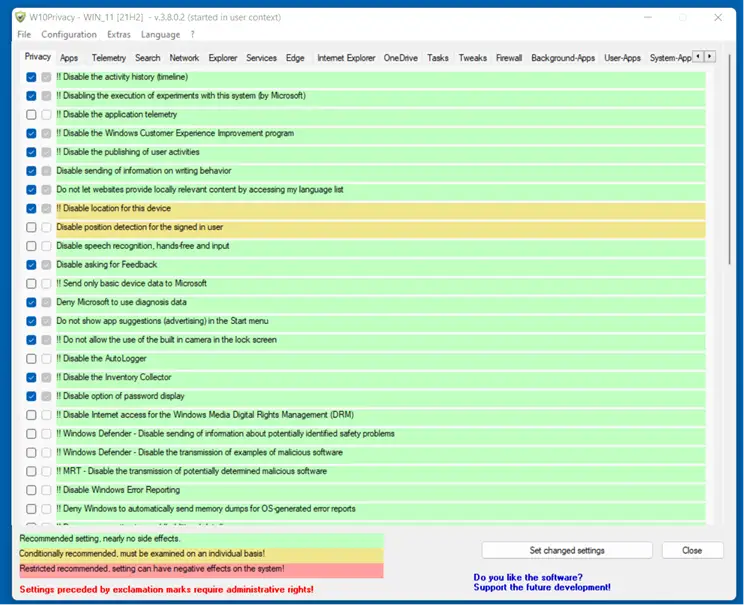
Task: Switch to the User-Apps tab
Action: 622,58
